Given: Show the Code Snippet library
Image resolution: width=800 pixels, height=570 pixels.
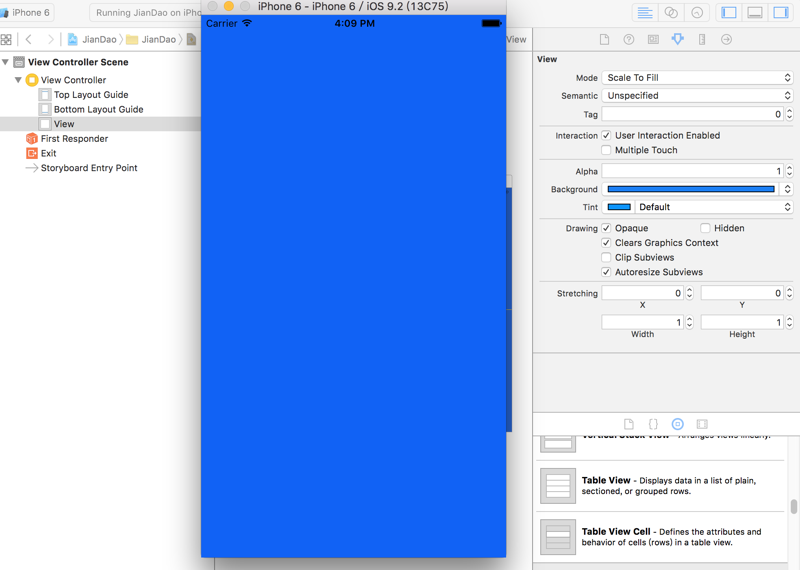Looking at the screenshot, I should (x=653, y=424).
